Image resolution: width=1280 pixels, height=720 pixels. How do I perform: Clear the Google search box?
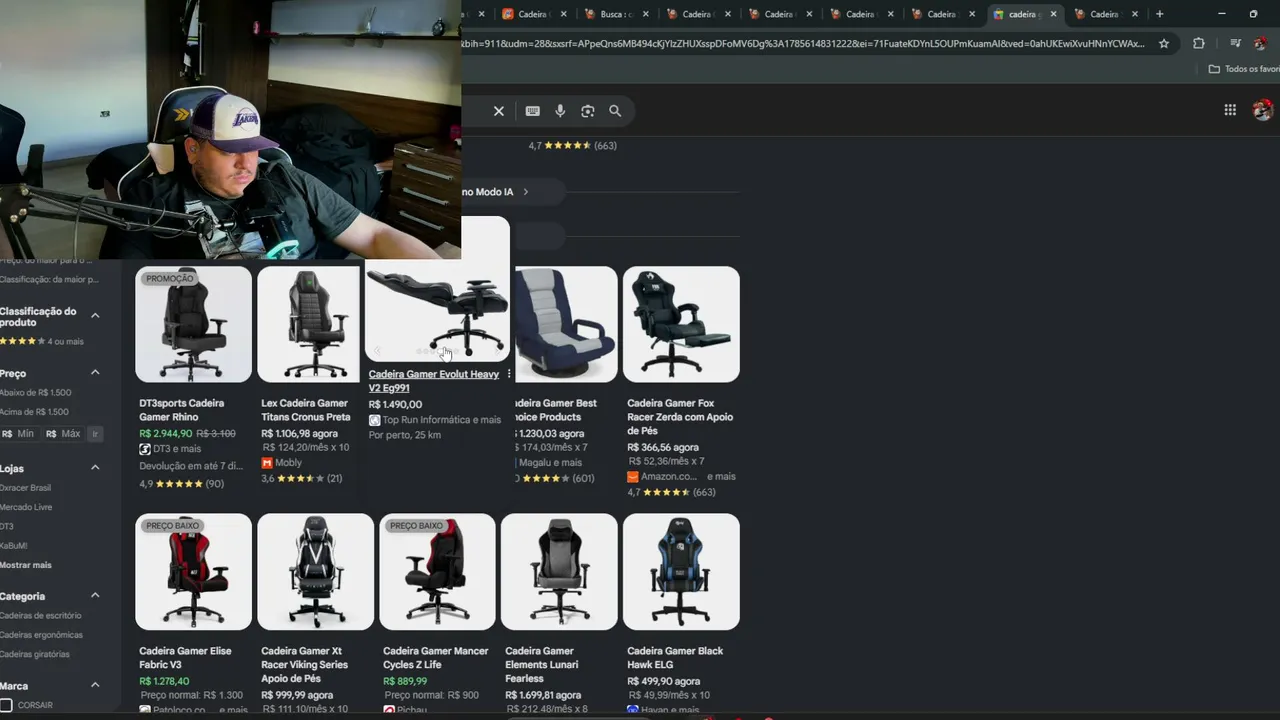tap(499, 111)
